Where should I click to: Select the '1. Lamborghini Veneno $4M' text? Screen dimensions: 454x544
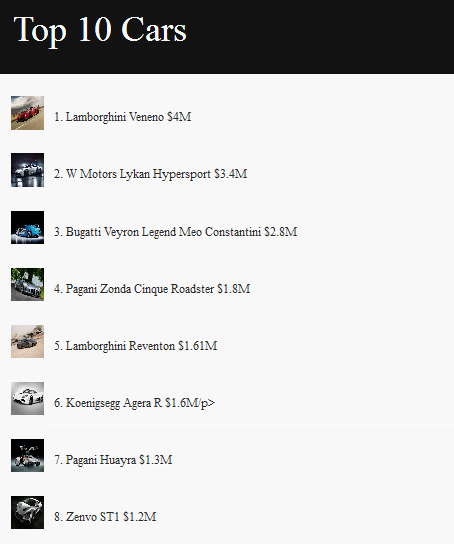pos(122,117)
